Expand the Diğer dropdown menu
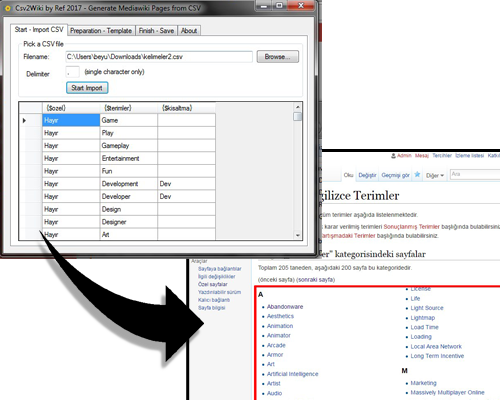Viewport: 500px width, 400px height. [435, 176]
